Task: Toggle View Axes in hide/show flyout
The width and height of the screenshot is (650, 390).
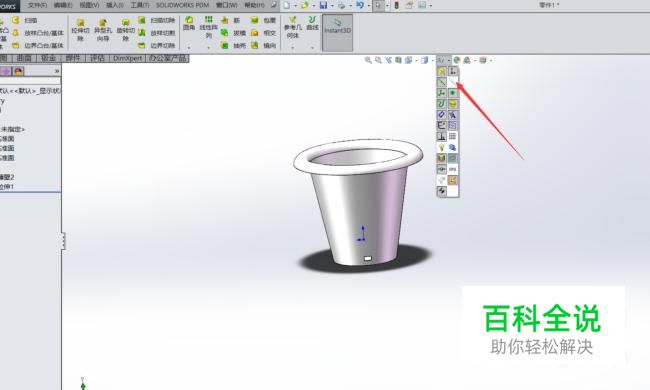Action: (x=441, y=82)
